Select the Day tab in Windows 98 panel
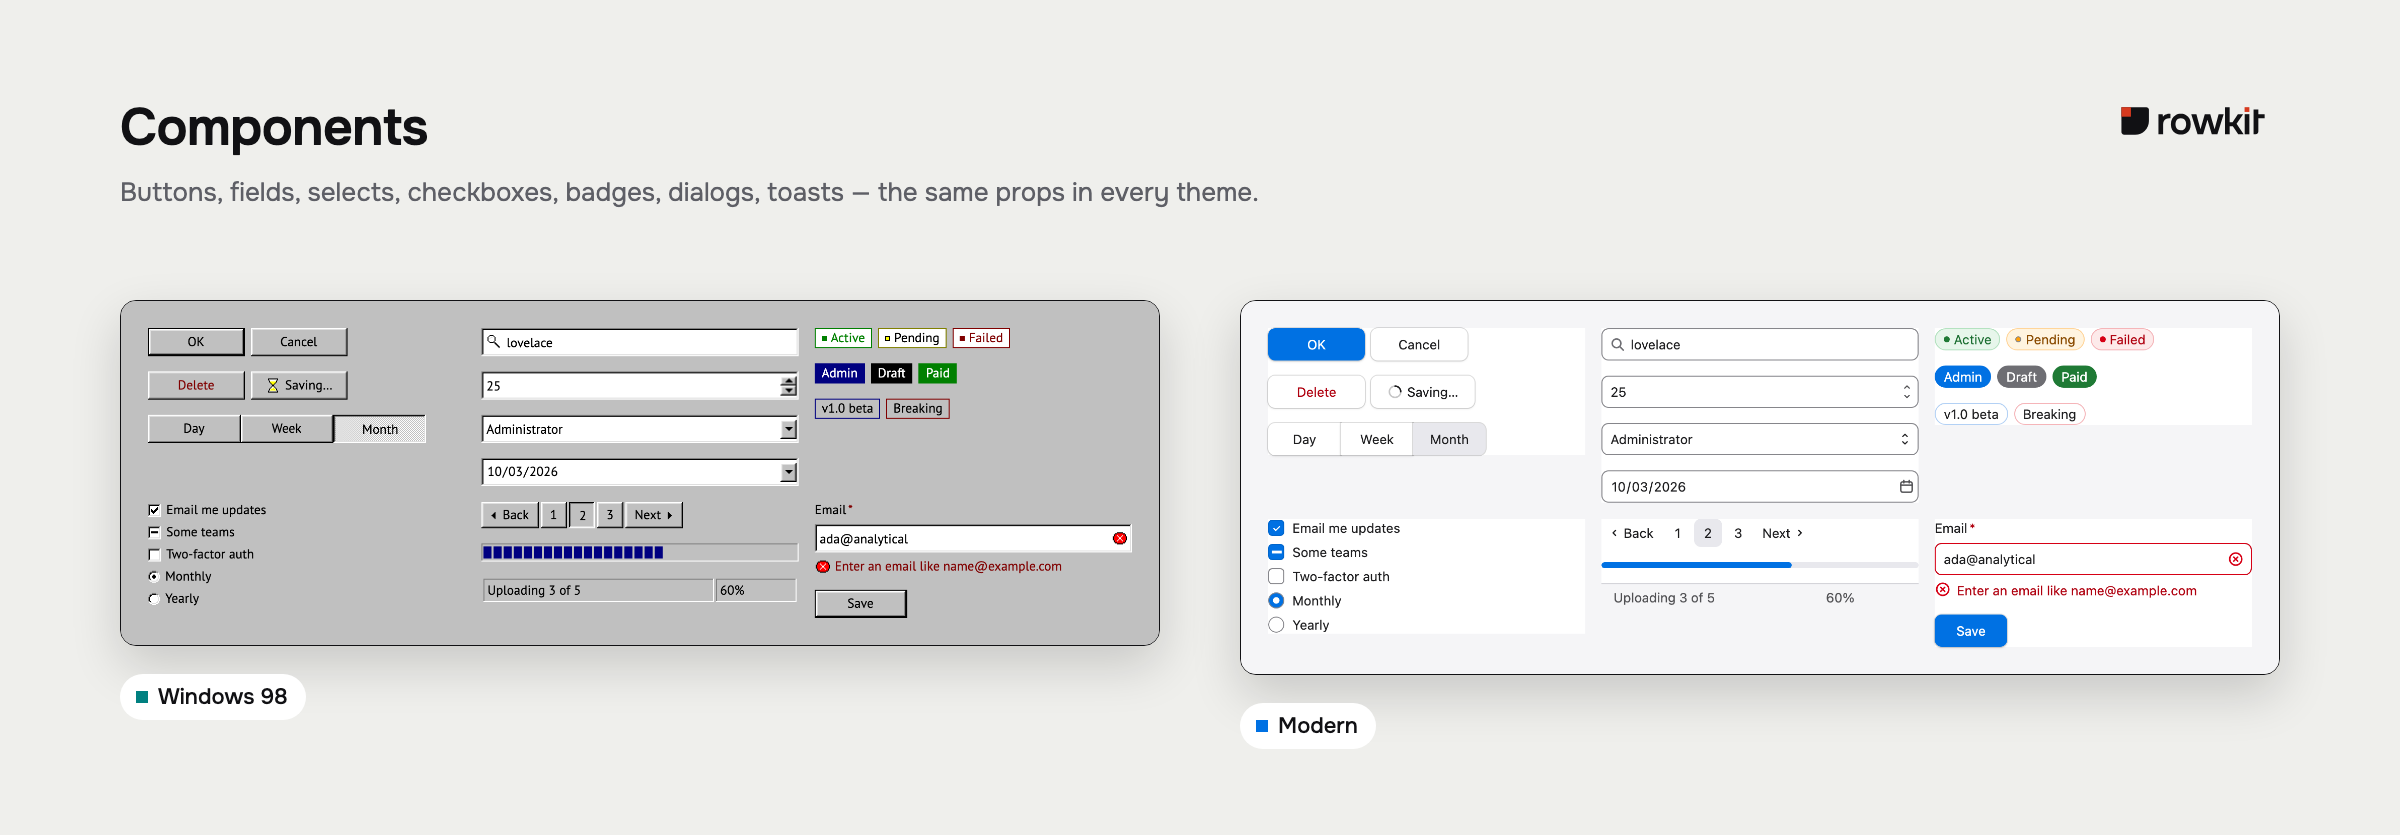This screenshot has height=835, width=2400. [194, 428]
